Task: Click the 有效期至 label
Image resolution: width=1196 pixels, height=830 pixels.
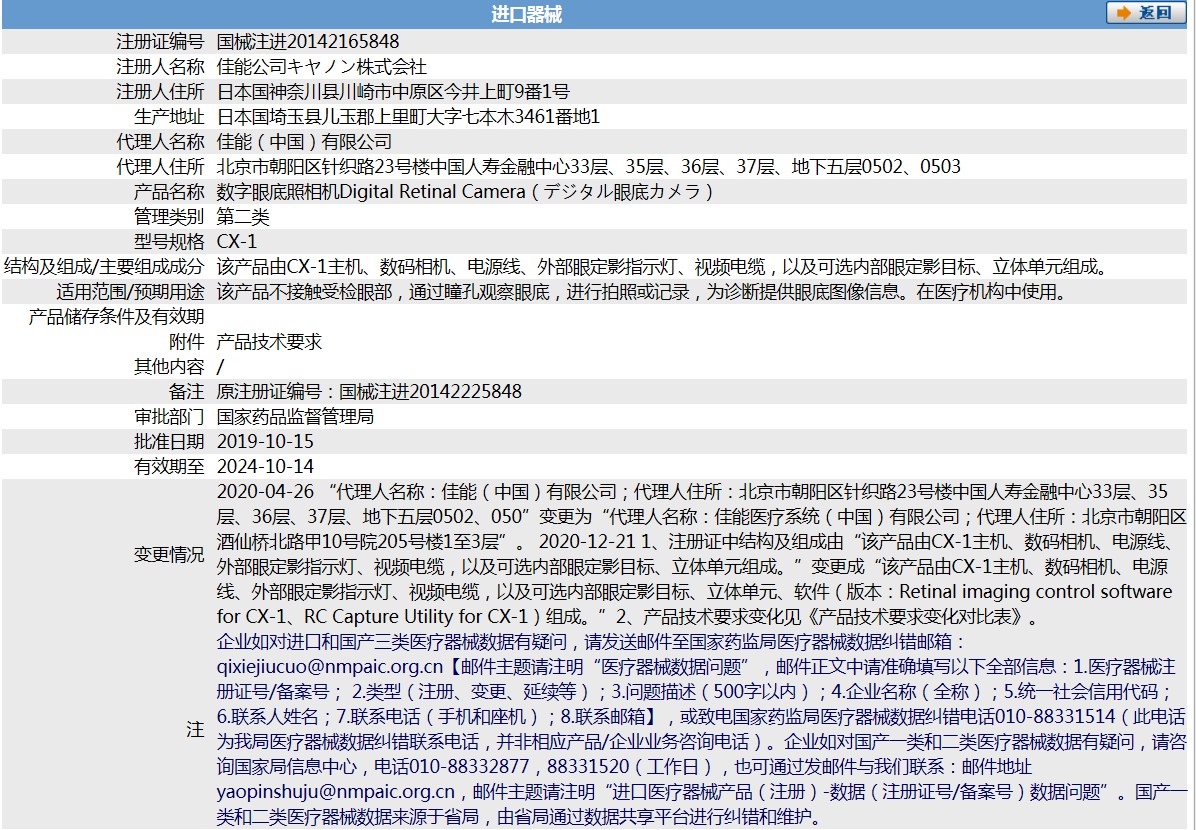Action: (169, 466)
